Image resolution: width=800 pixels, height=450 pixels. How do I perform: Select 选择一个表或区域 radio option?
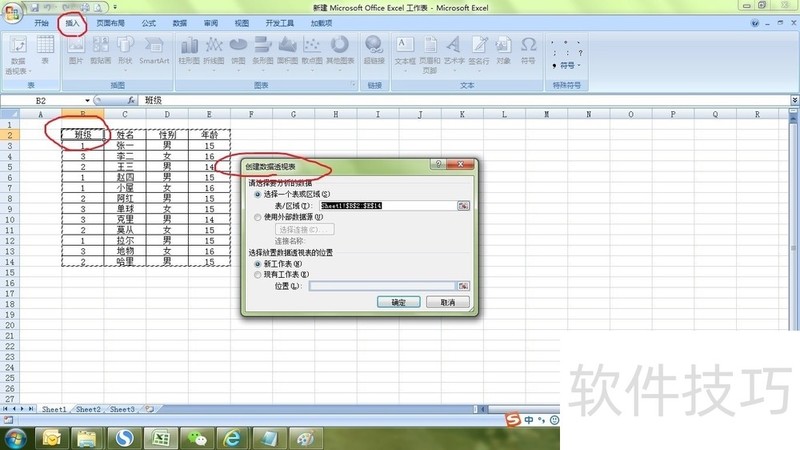click(258, 194)
